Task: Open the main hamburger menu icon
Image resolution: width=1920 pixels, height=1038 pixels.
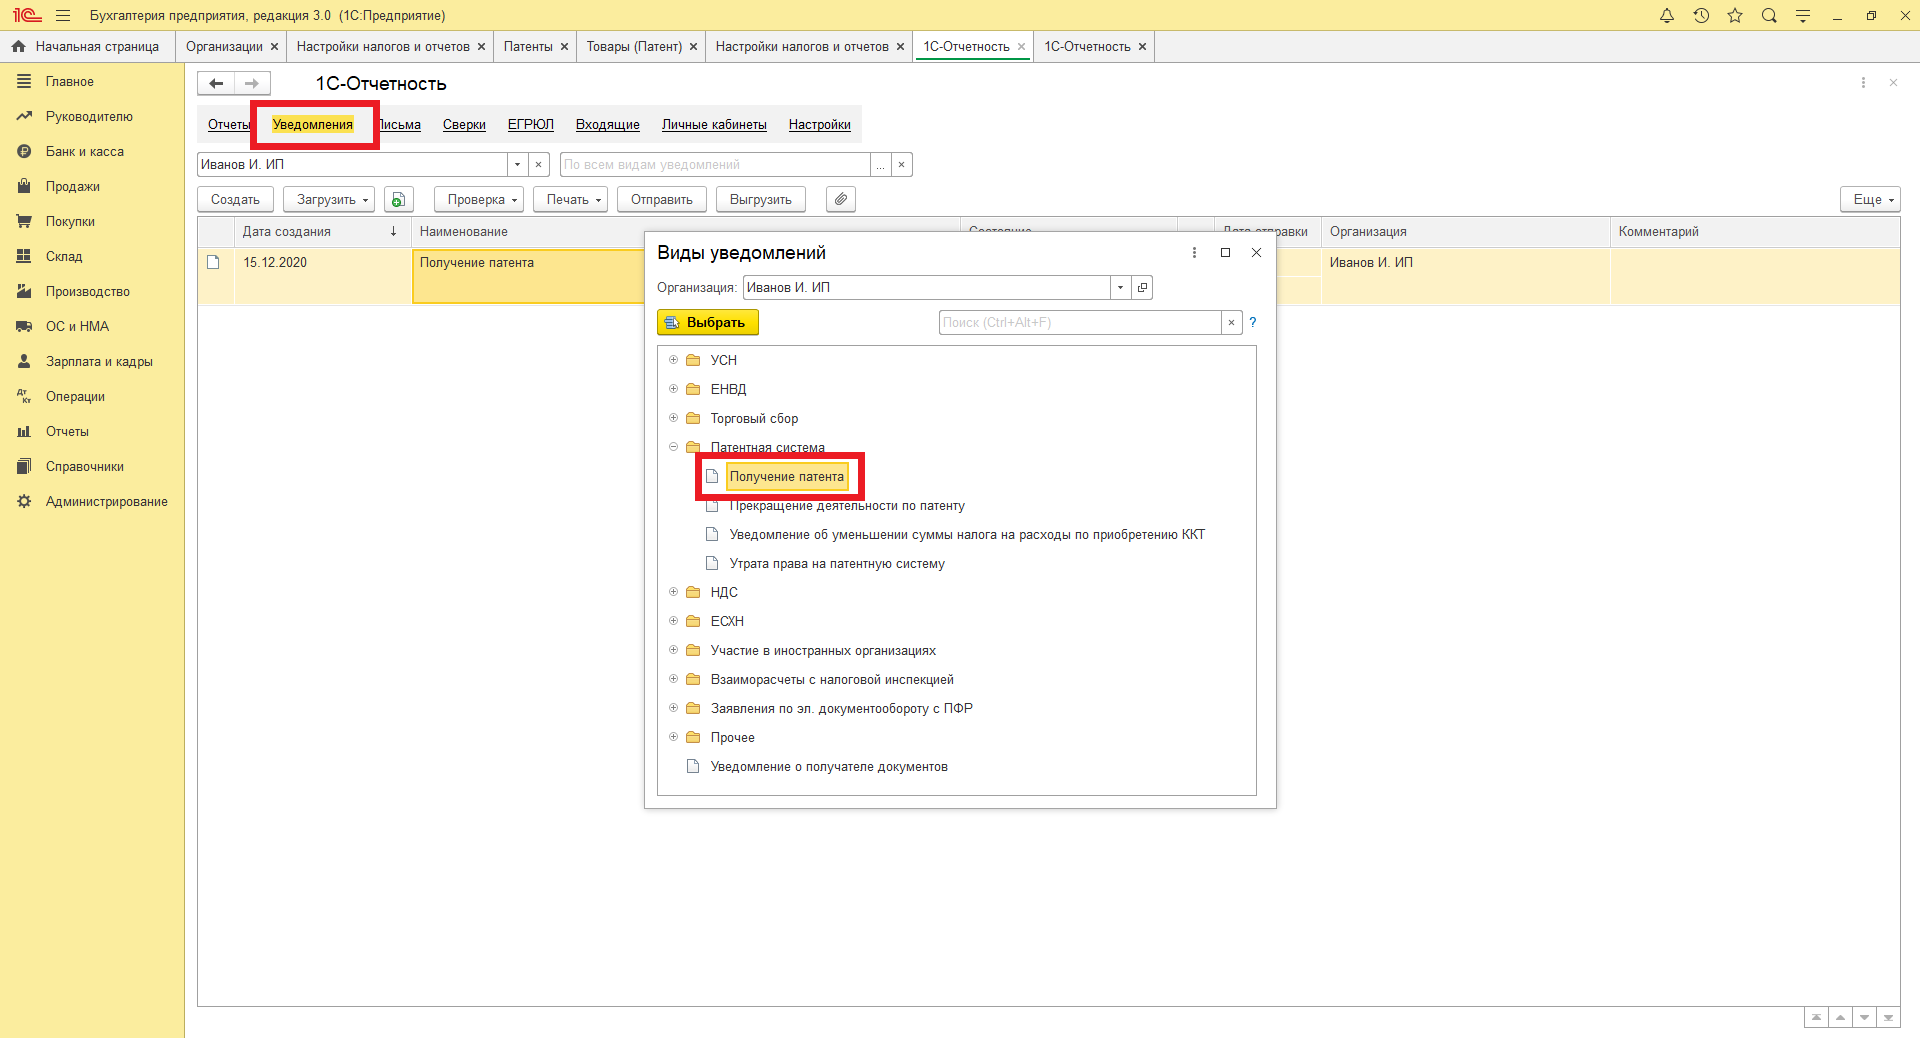Action: coord(63,16)
